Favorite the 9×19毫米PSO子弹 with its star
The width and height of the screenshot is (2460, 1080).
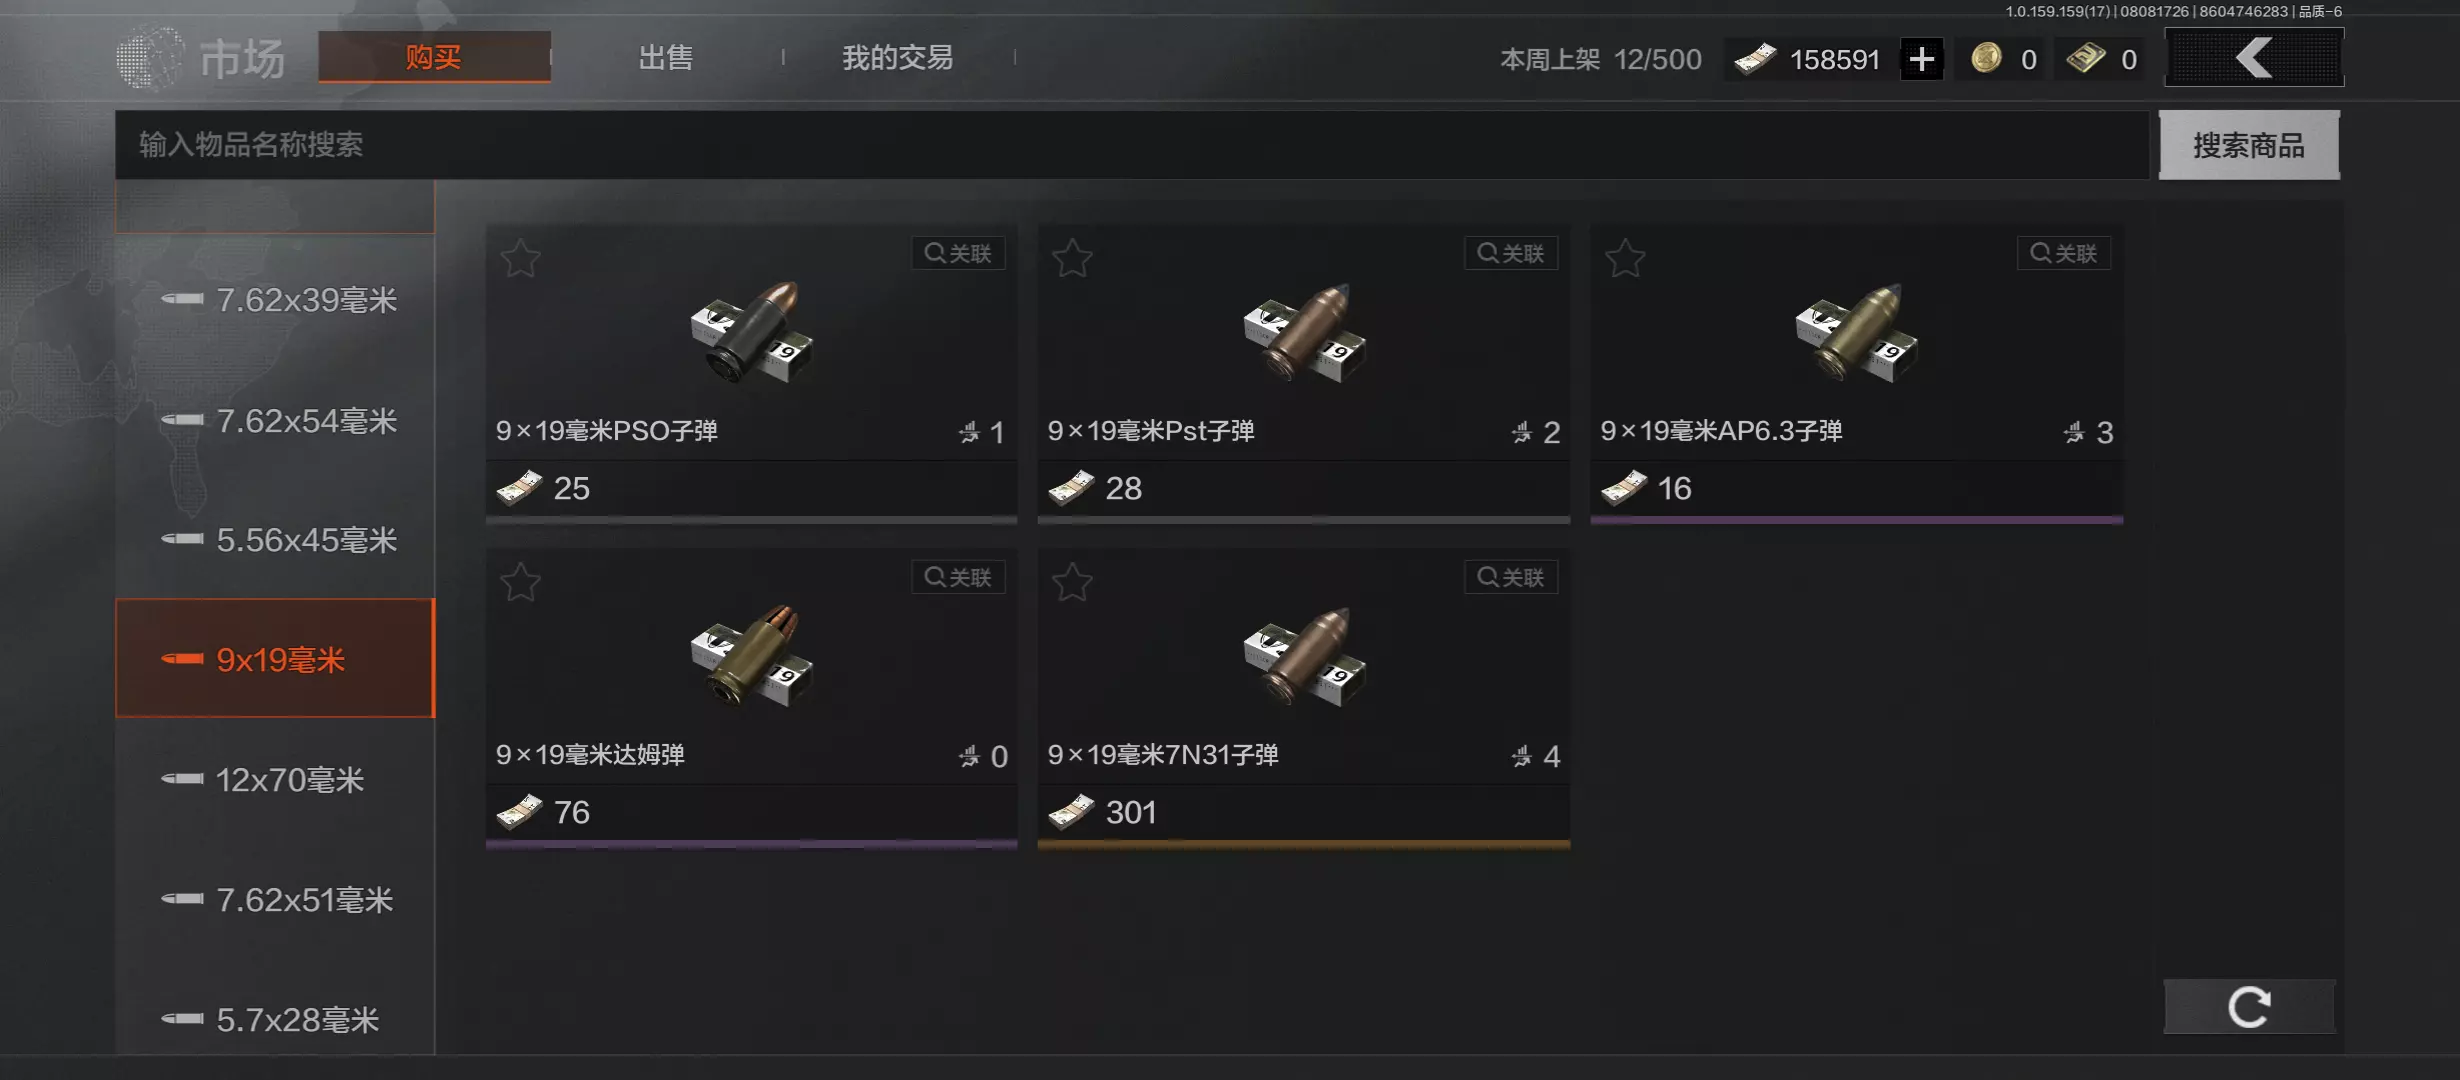pos(521,258)
